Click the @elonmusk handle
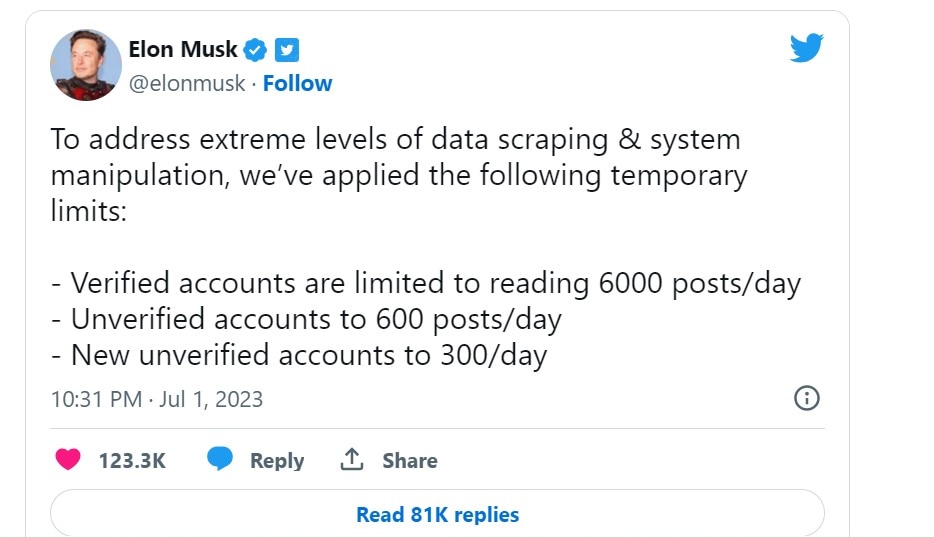The height and width of the screenshot is (538, 934). point(187,83)
